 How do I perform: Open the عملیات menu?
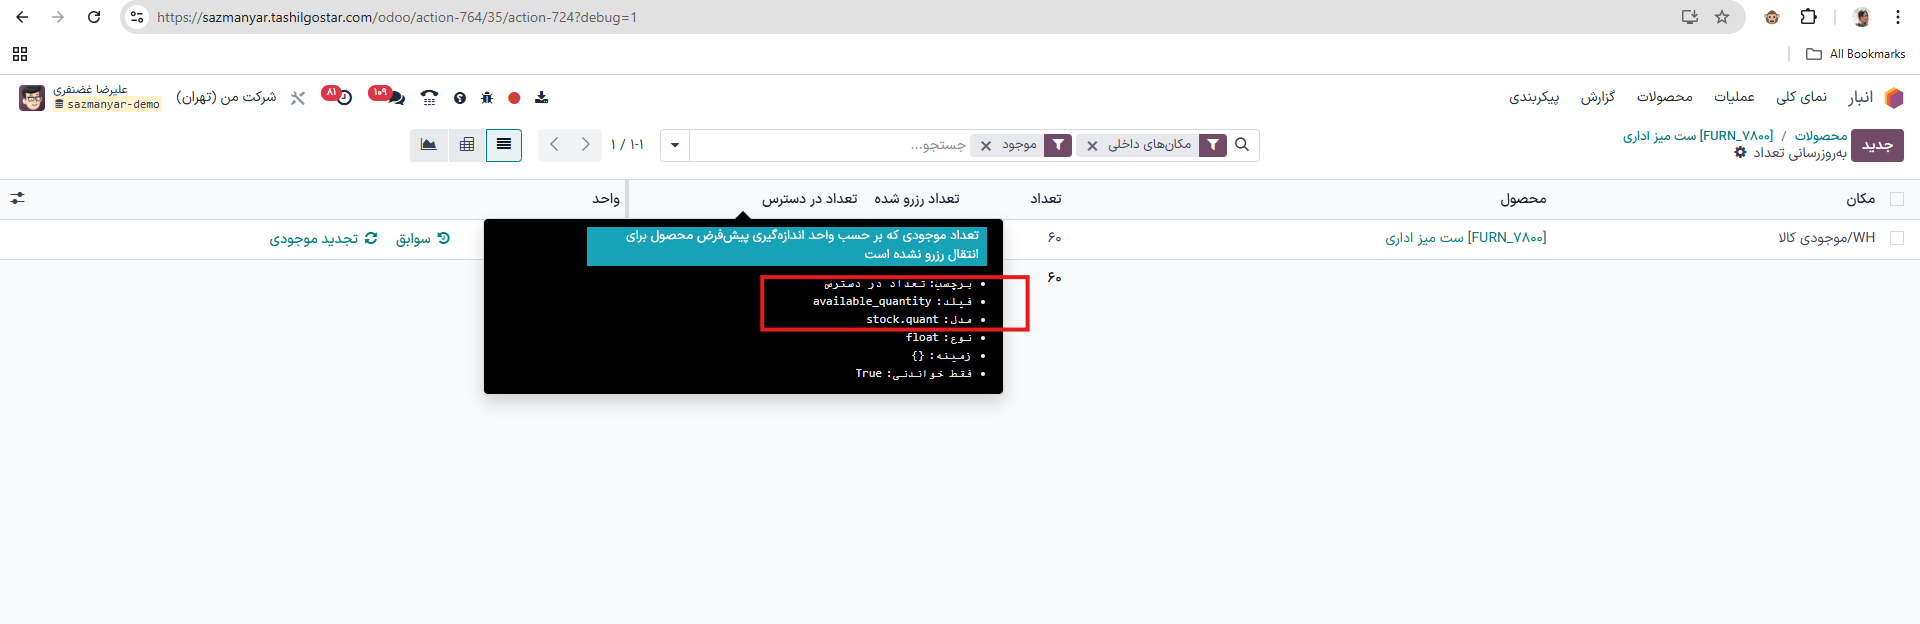tap(1734, 97)
